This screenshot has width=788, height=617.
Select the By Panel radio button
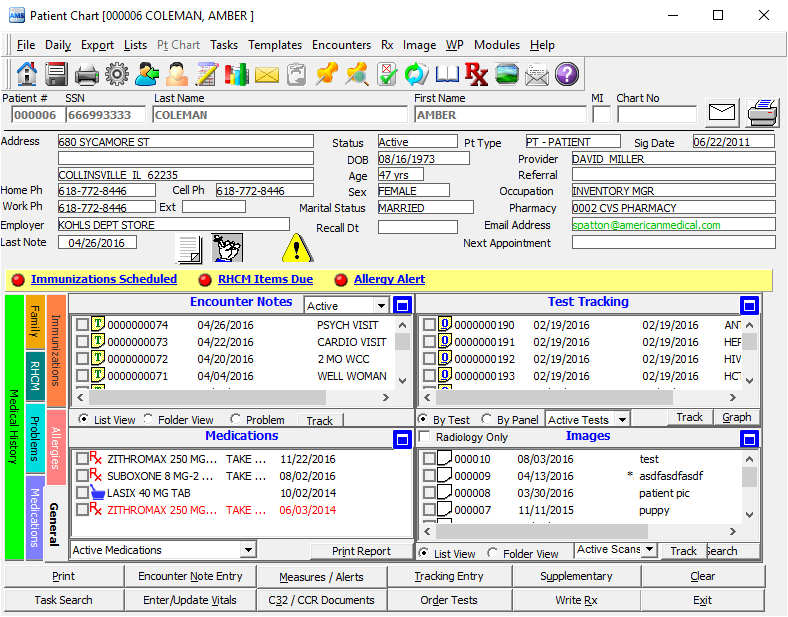click(487, 420)
